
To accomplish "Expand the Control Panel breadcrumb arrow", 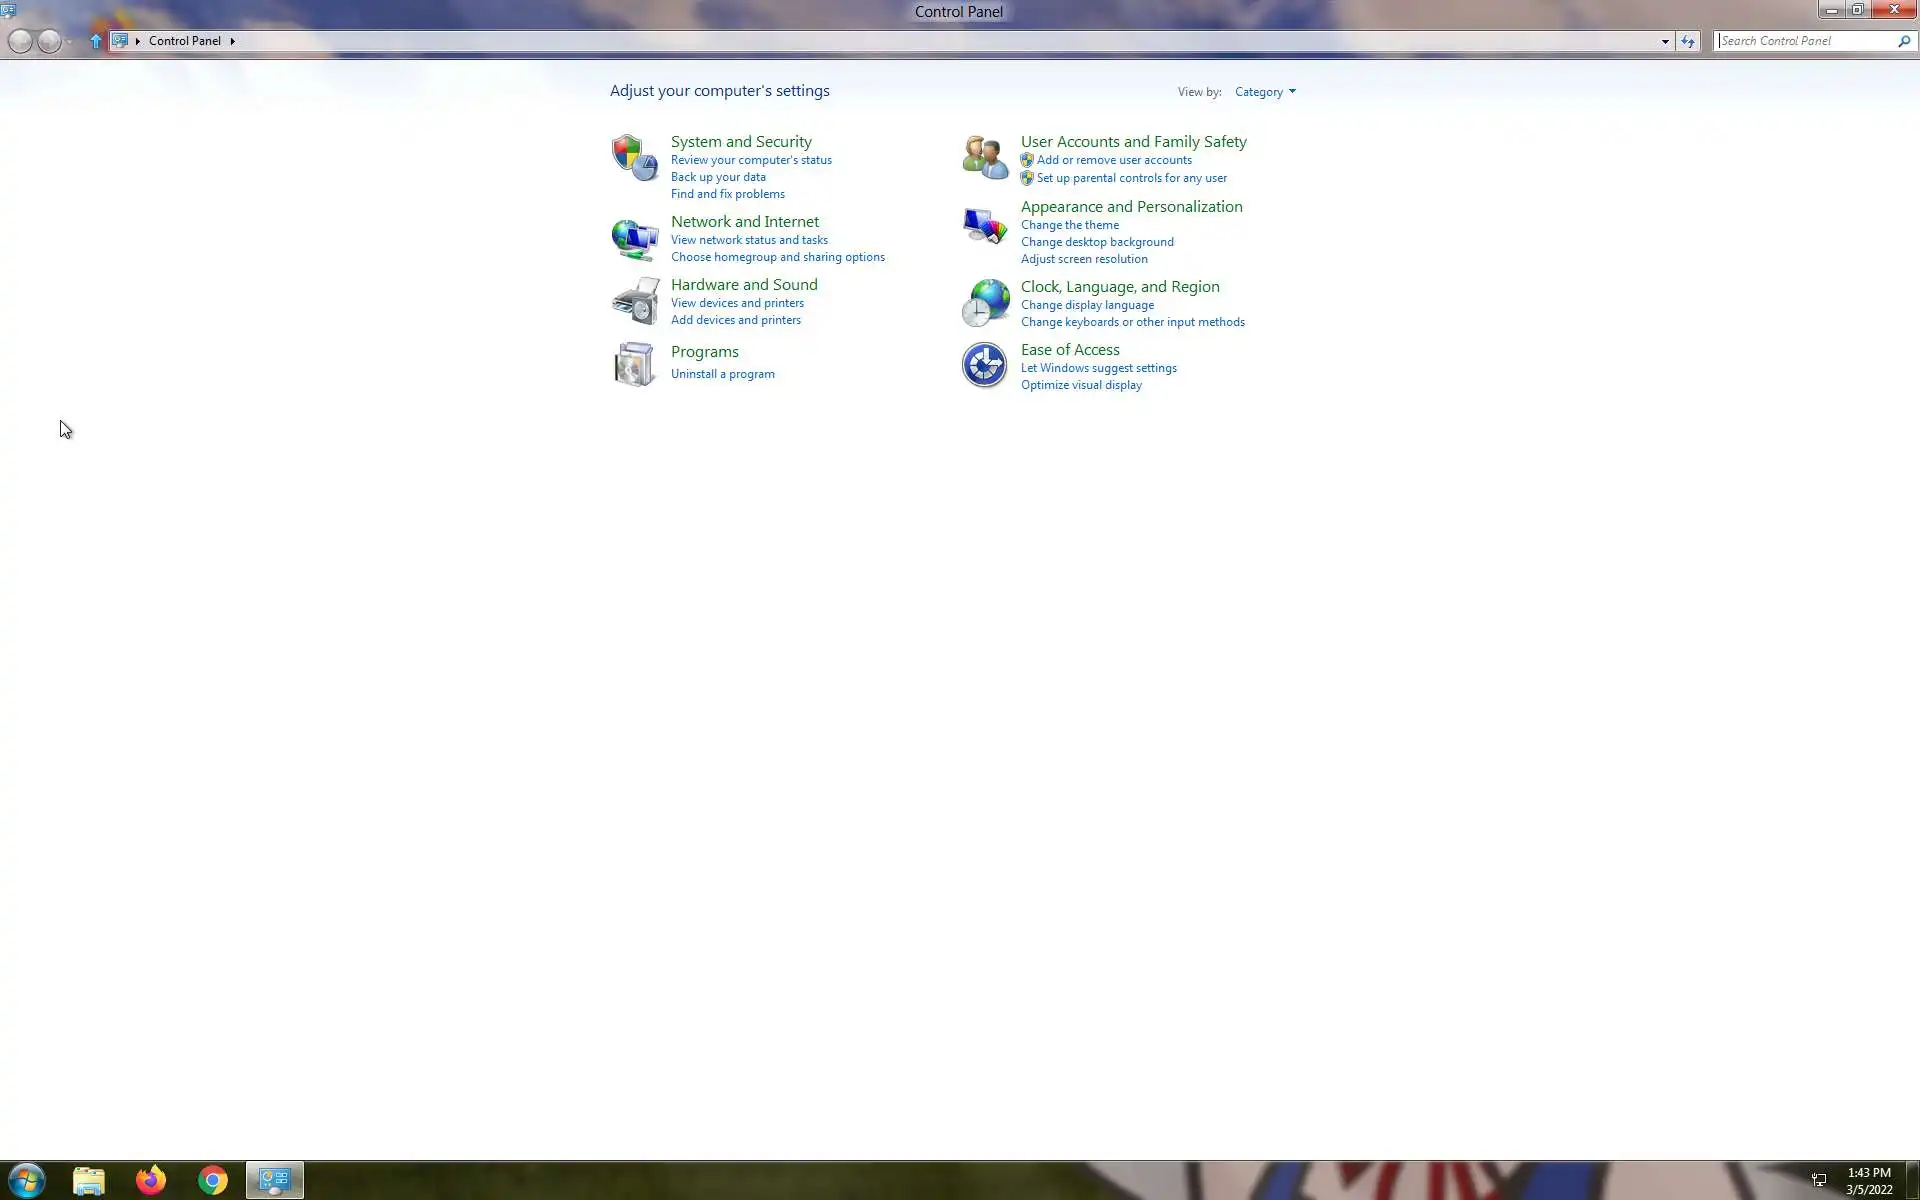I will point(232,41).
